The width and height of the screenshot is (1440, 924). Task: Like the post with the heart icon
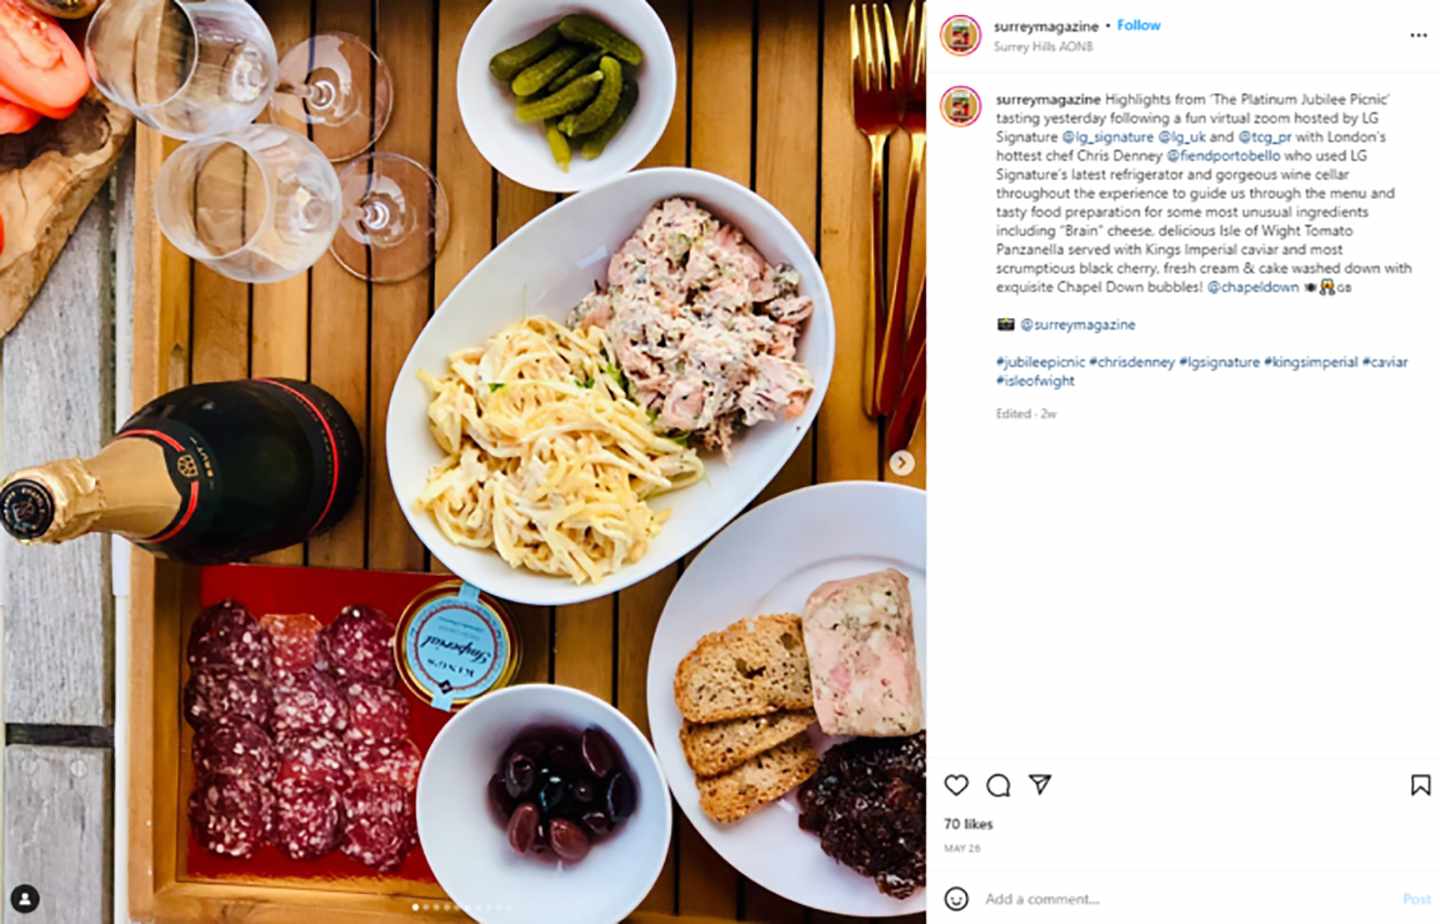[x=956, y=785]
